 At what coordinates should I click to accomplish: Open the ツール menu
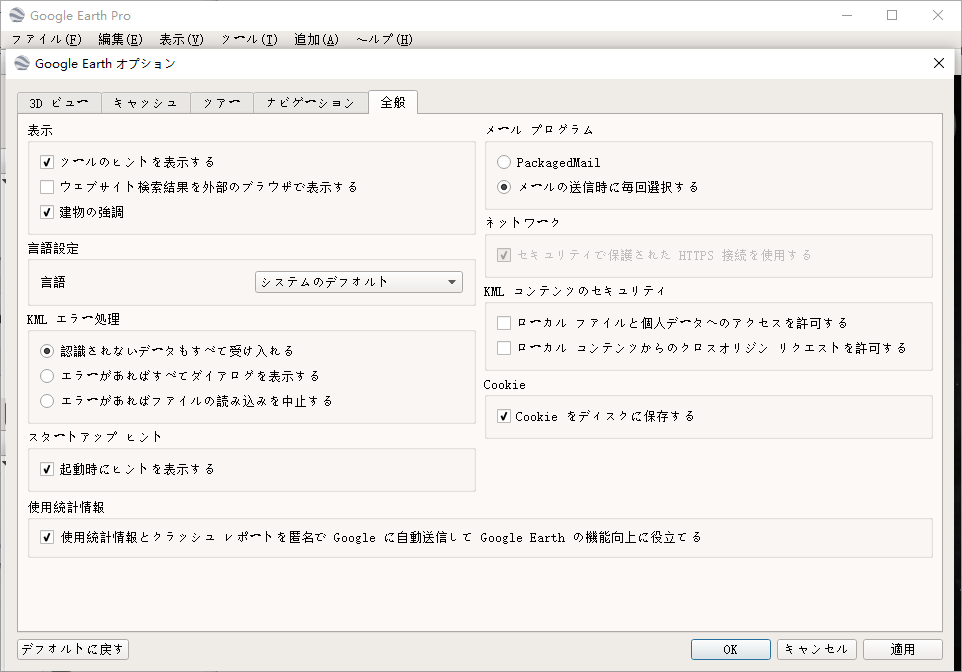pyautogui.click(x=249, y=39)
